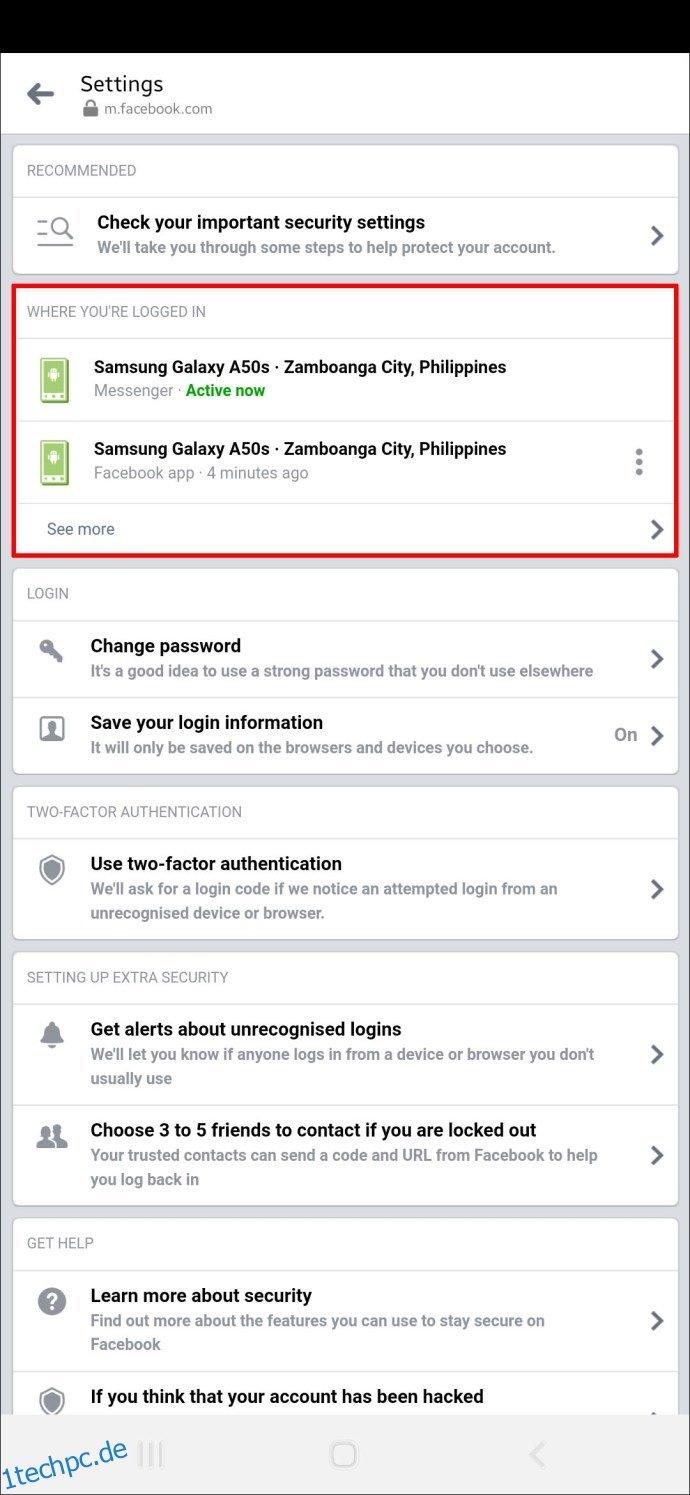
Task: Open chevron for Check your important security settings
Action: pos(657,235)
